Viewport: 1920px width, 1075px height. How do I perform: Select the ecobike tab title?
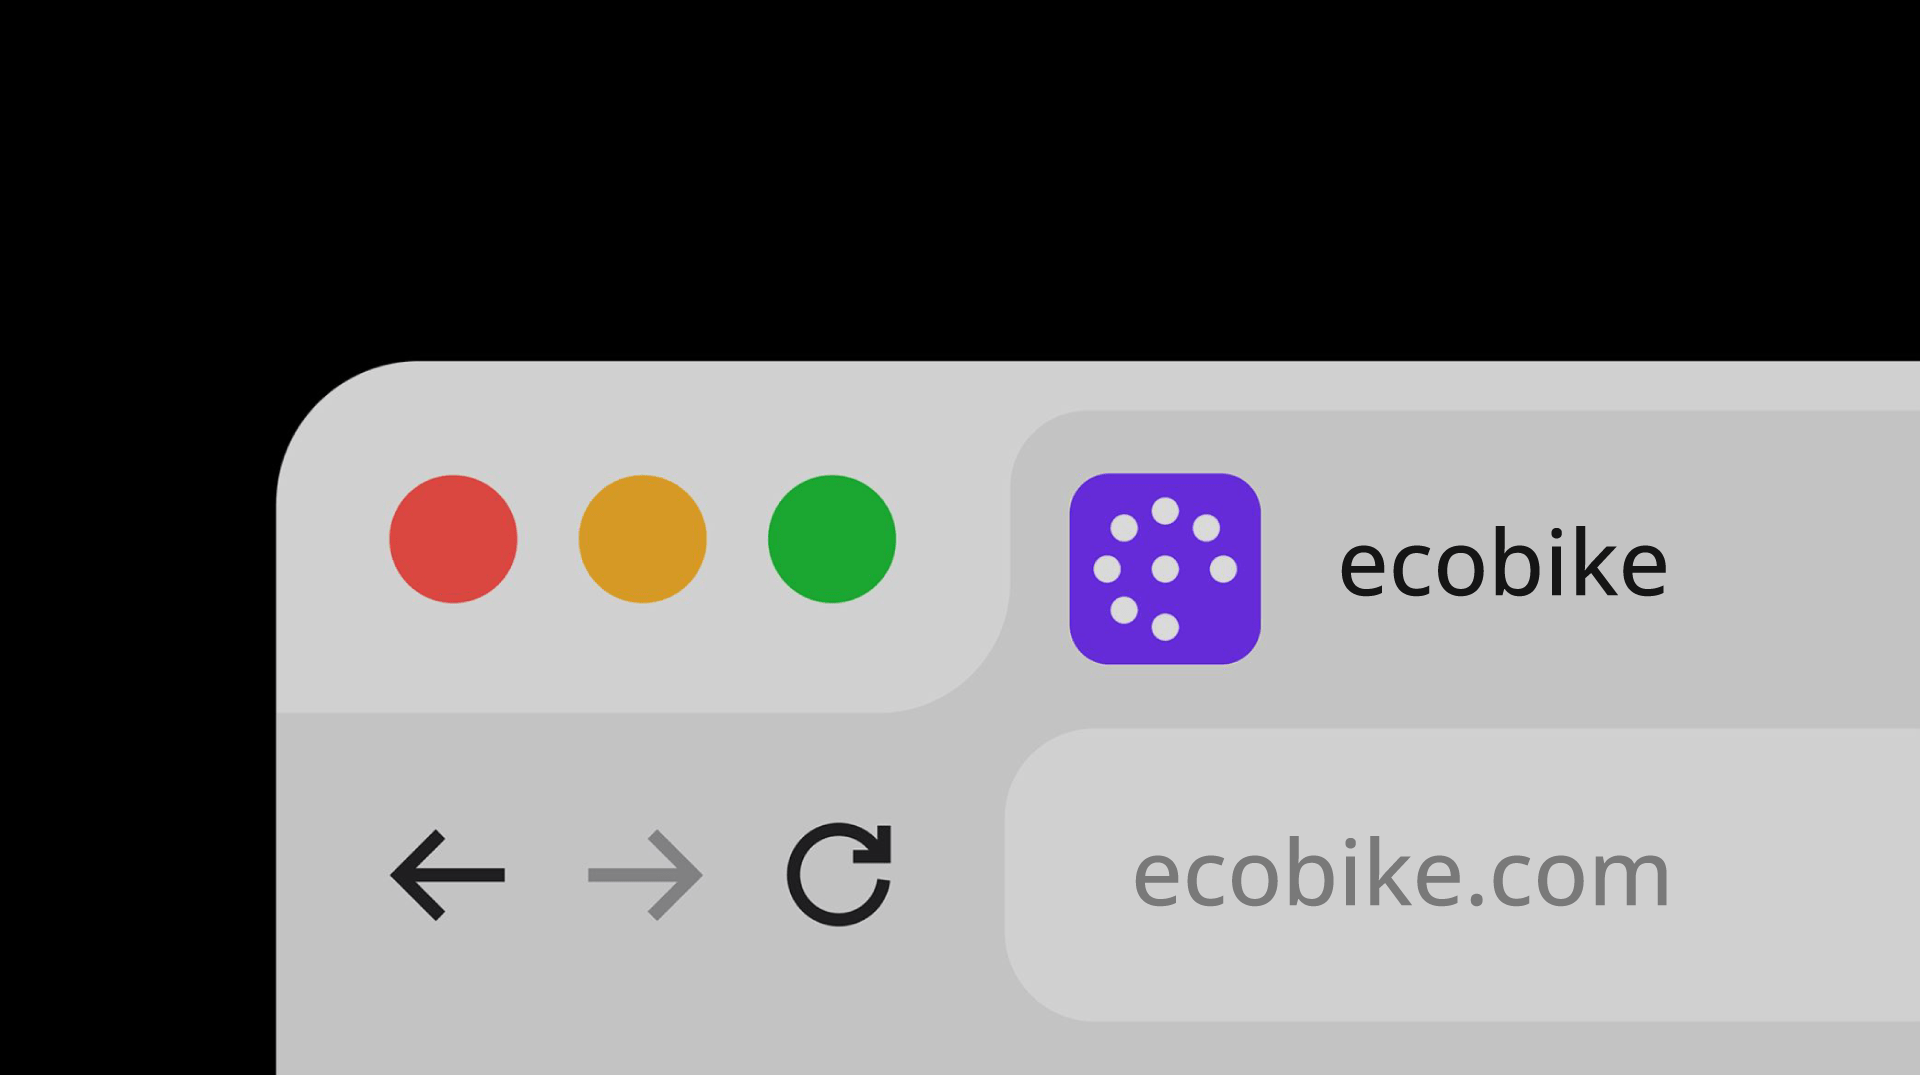tap(1503, 564)
